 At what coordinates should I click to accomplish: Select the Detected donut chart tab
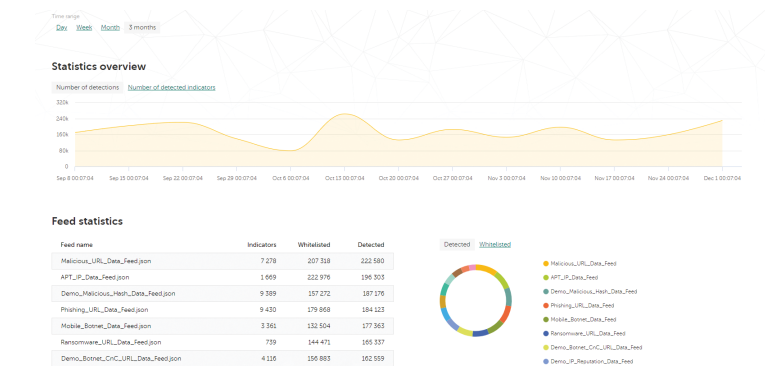click(x=457, y=245)
